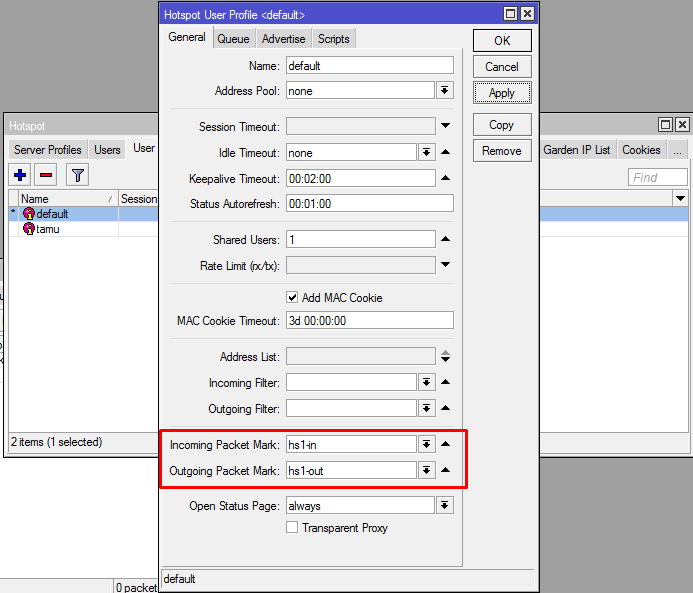
Task: Open the Outgoing Packet Mark dropdown
Action: tap(426, 470)
